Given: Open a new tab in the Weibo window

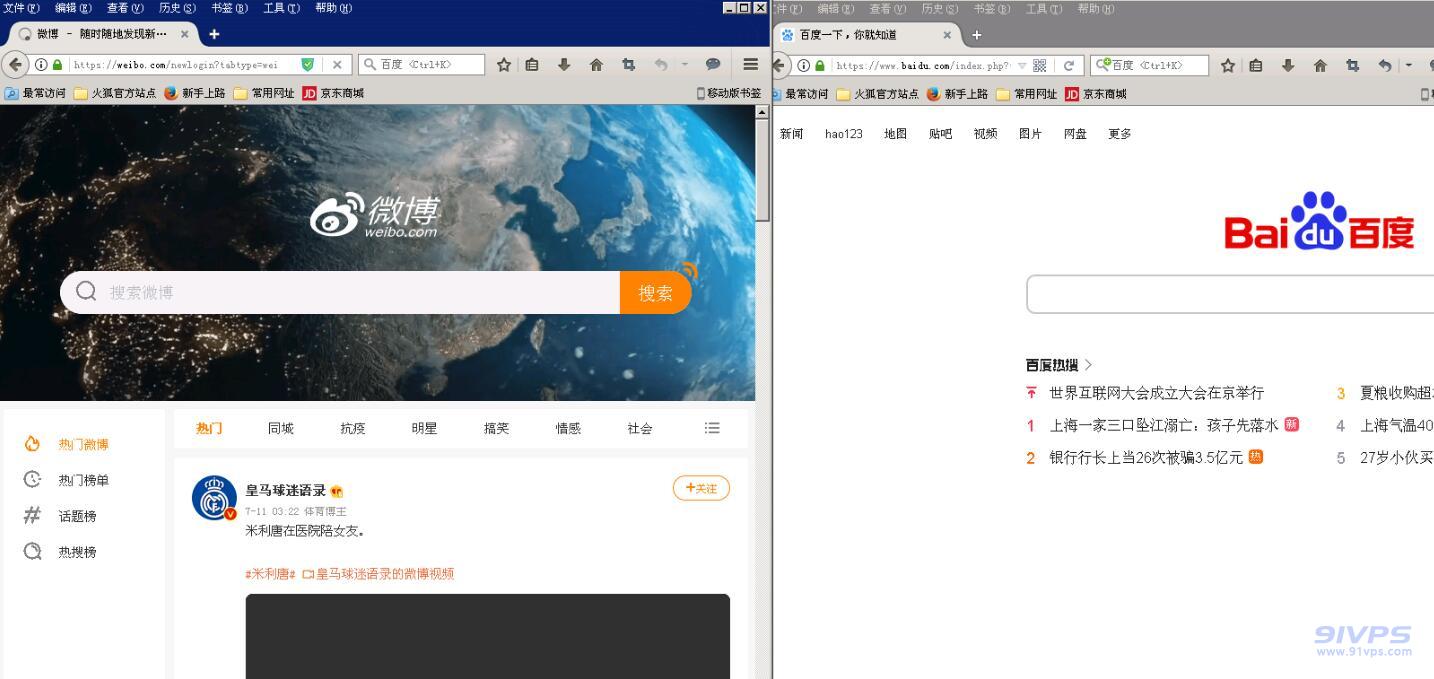Looking at the screenshot, I should point(214,34).
